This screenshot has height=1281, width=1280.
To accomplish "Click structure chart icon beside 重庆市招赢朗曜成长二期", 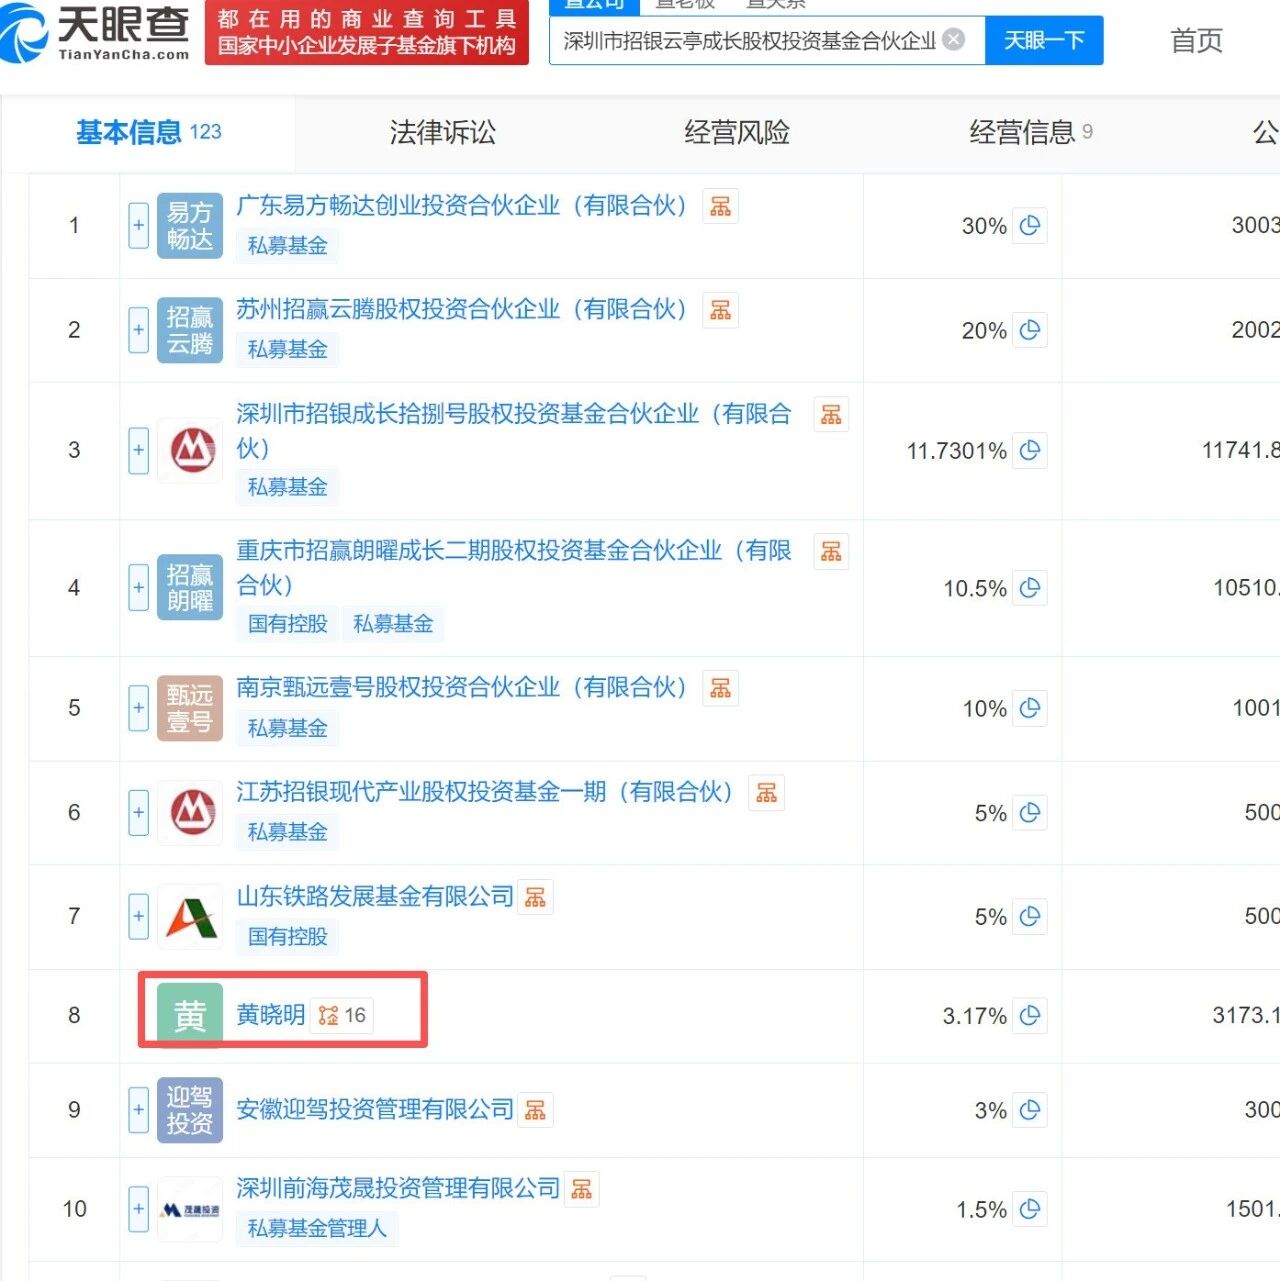I will coord(831,552).
